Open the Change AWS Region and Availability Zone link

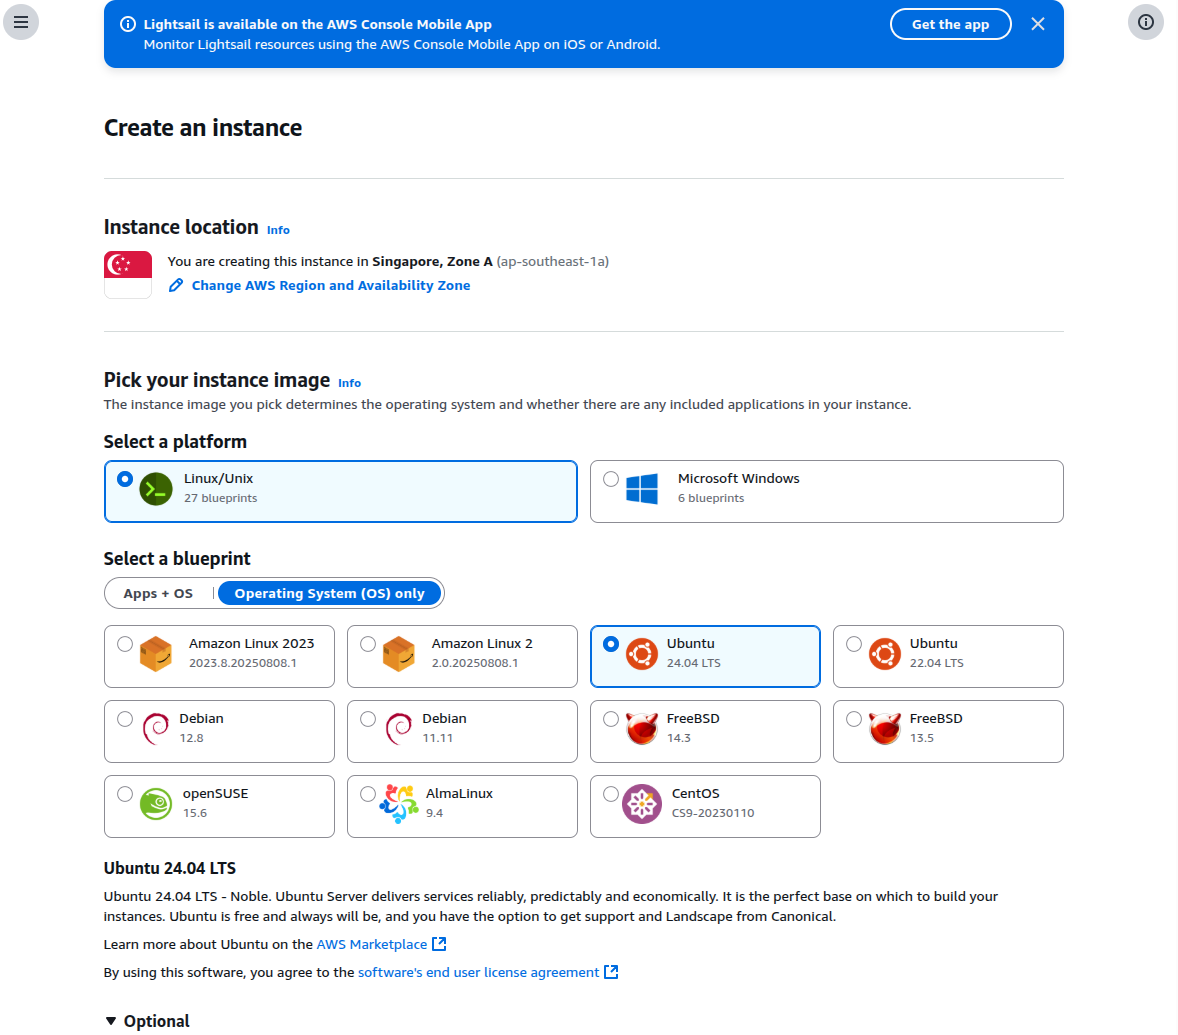(x=330, y=285)
